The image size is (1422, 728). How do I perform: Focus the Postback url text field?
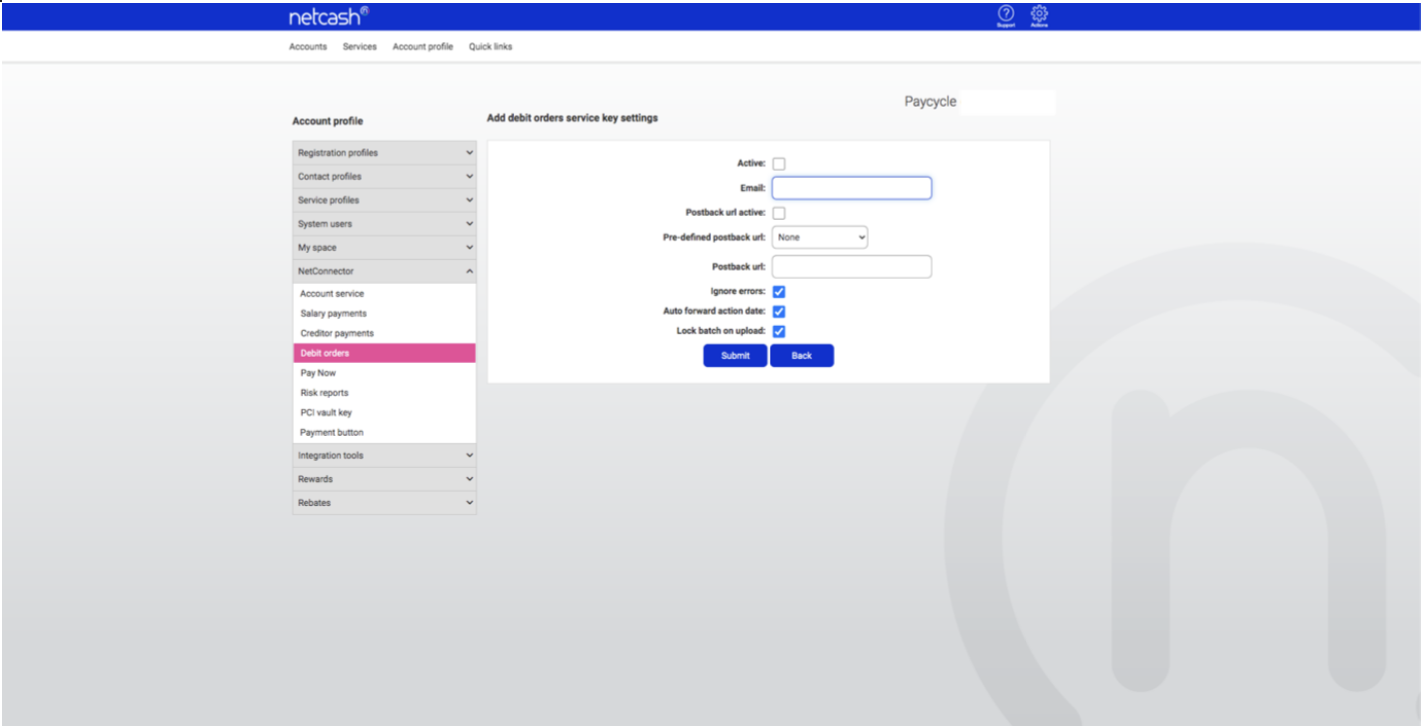(852, 267)
